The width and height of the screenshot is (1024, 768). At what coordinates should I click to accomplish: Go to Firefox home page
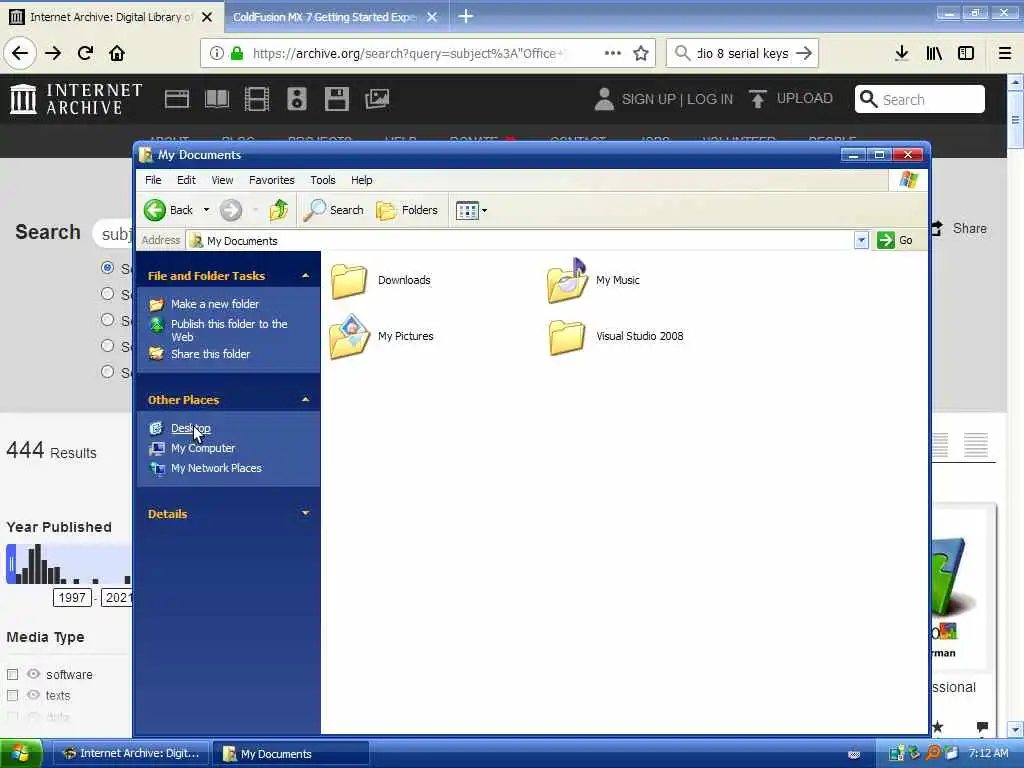click(x=117, y=53)
